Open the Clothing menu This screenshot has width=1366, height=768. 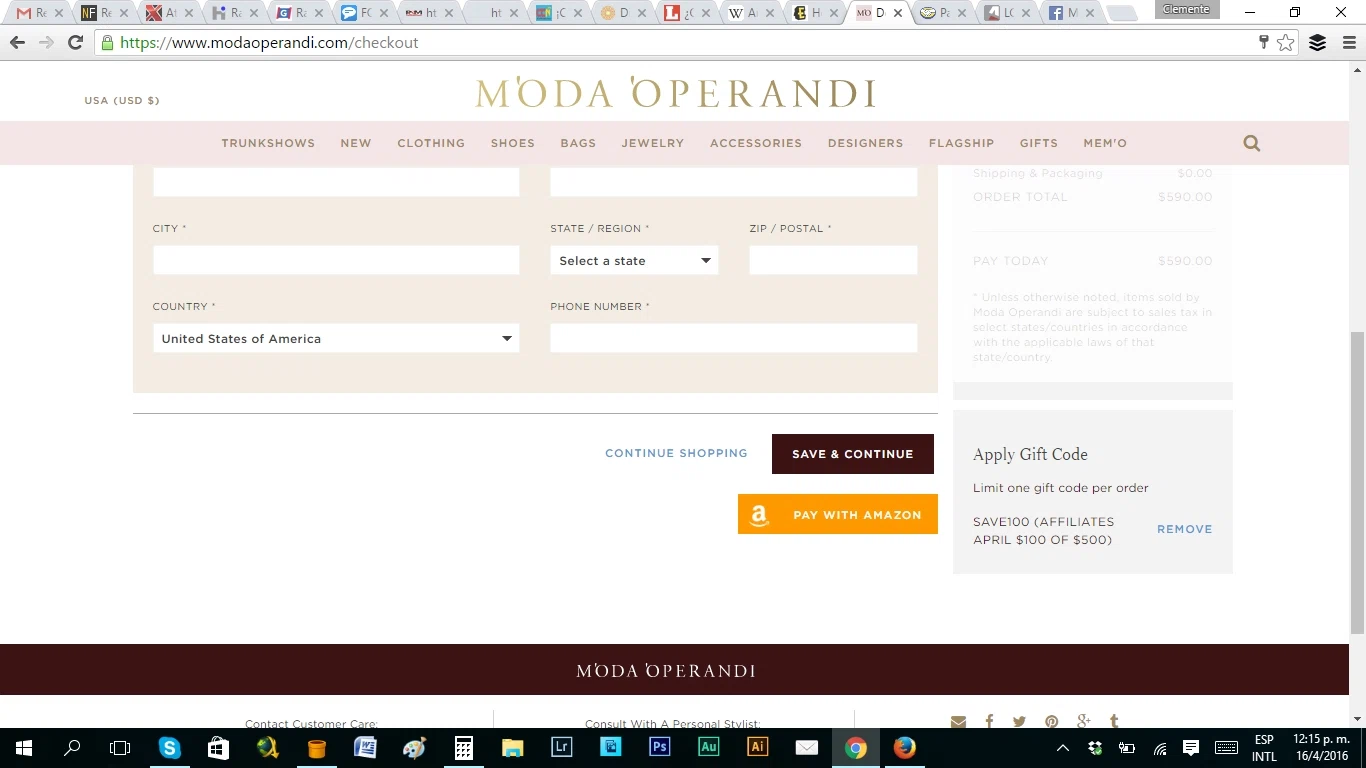(x=431, y=143)
